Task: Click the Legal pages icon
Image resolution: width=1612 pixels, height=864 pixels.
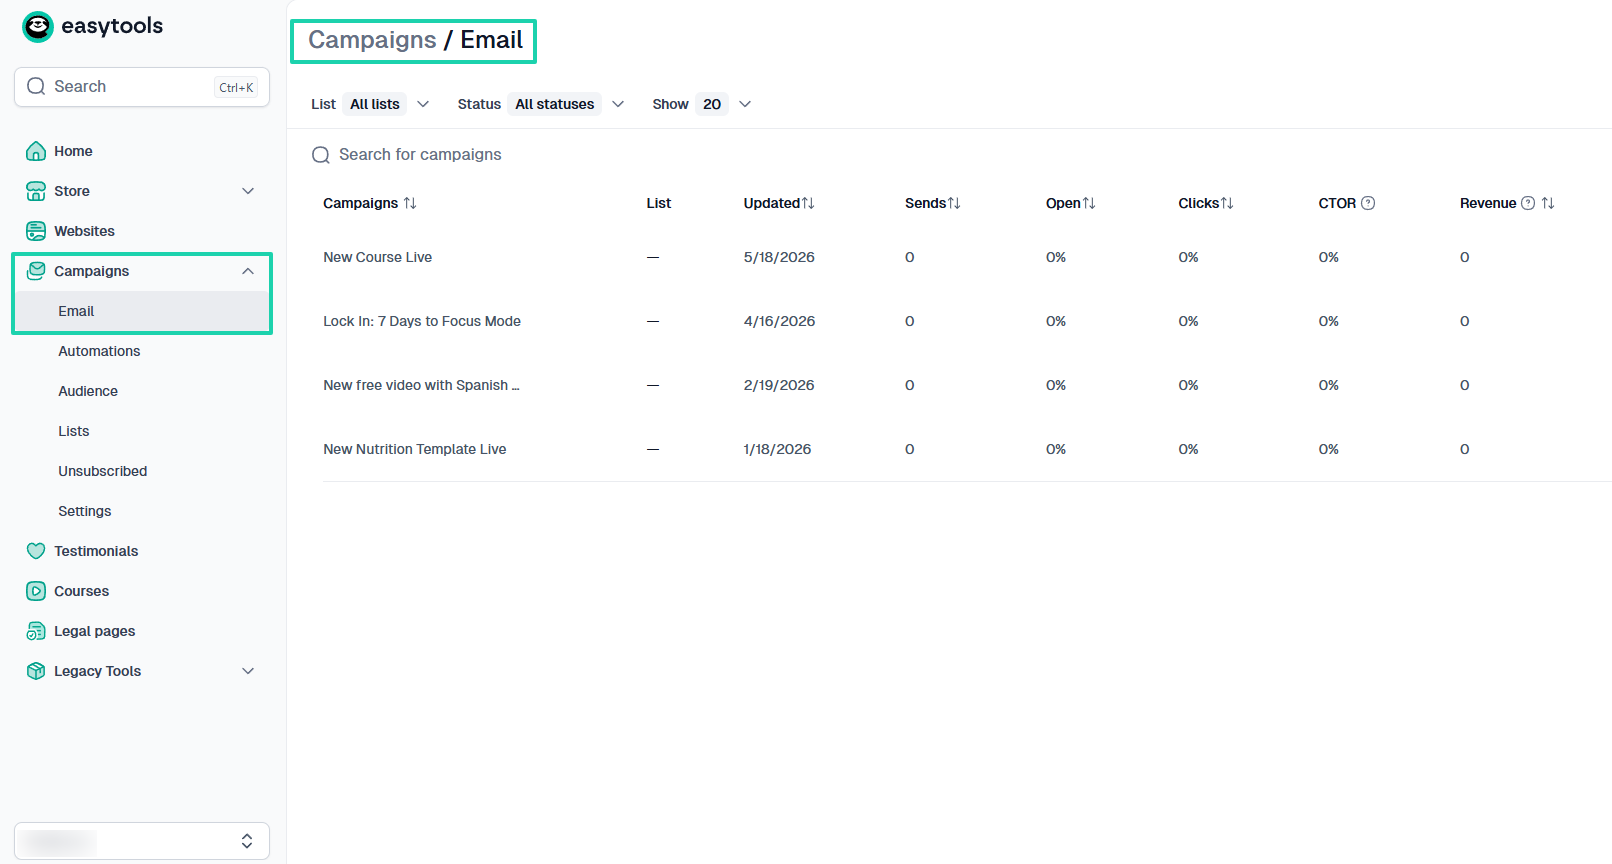Action: (36, 631)
